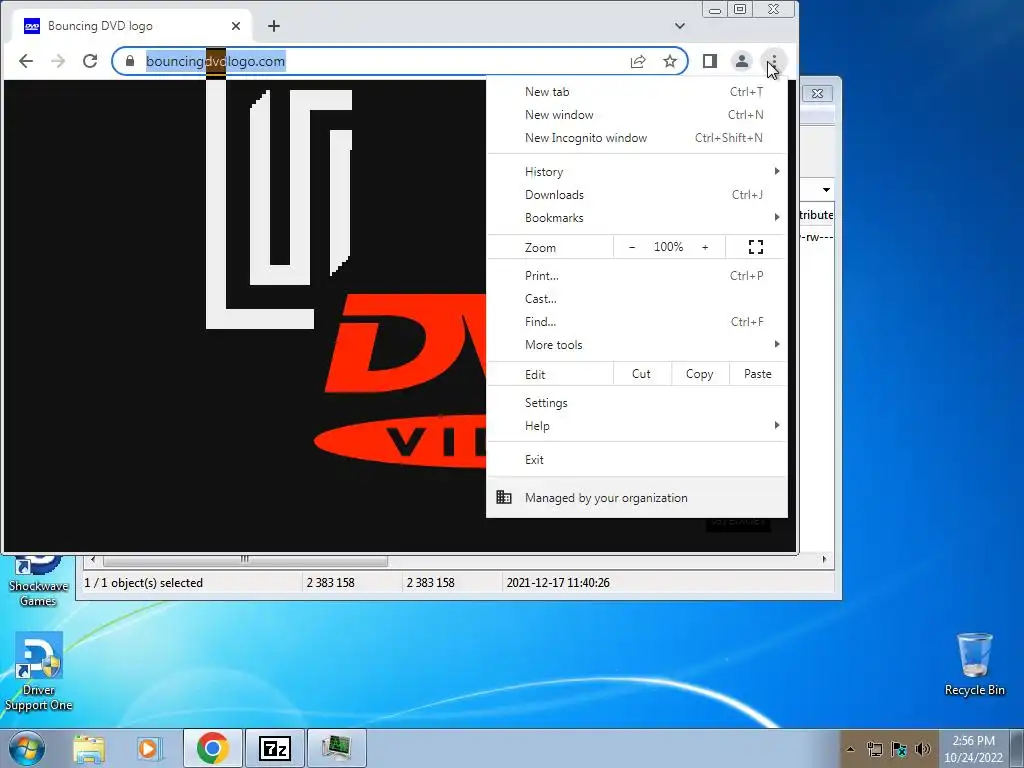
Task: Click the '1 / 1 object(s) selected' status text
Action: (x=144, y=583)
